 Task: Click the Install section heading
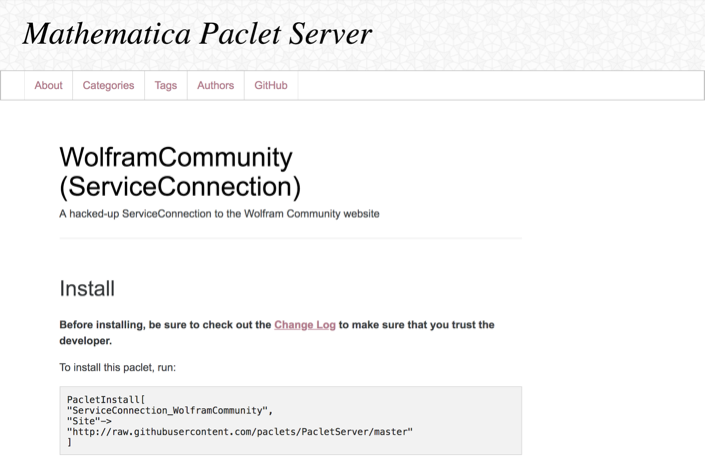(87, 289)
